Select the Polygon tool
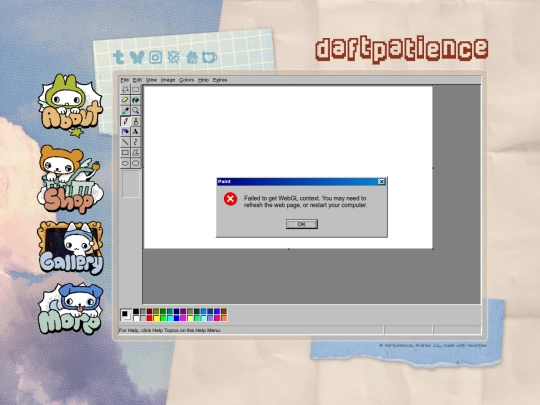540x405 pixels. [x=136, y=153]
